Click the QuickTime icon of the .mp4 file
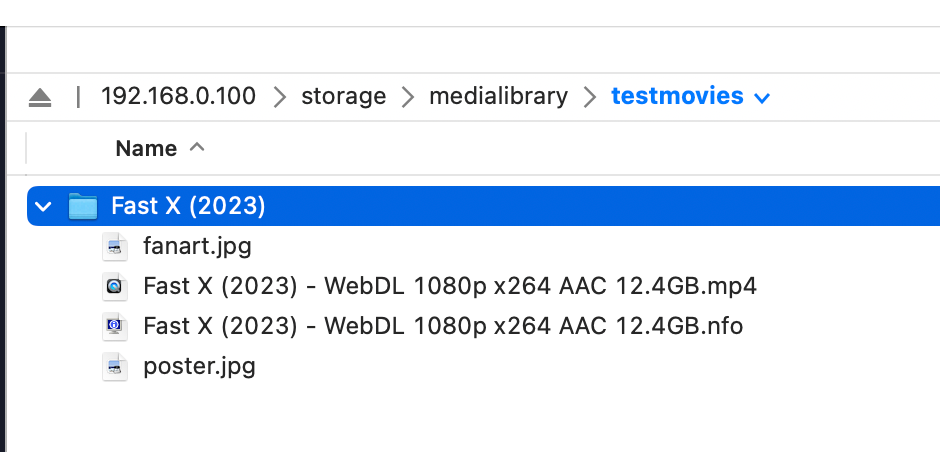Image resolution: width=940 pixels, height=452 pixels. [116, 286]
